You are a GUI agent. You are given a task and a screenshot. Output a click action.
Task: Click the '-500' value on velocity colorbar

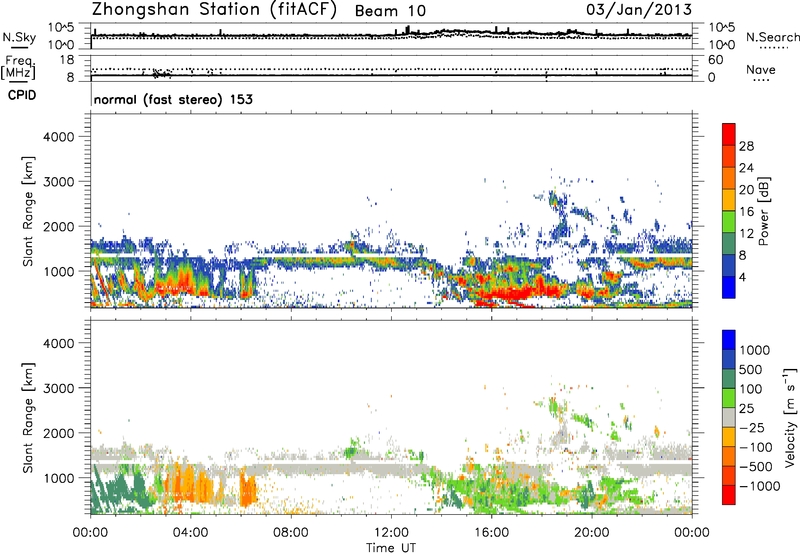click(756, 467)
